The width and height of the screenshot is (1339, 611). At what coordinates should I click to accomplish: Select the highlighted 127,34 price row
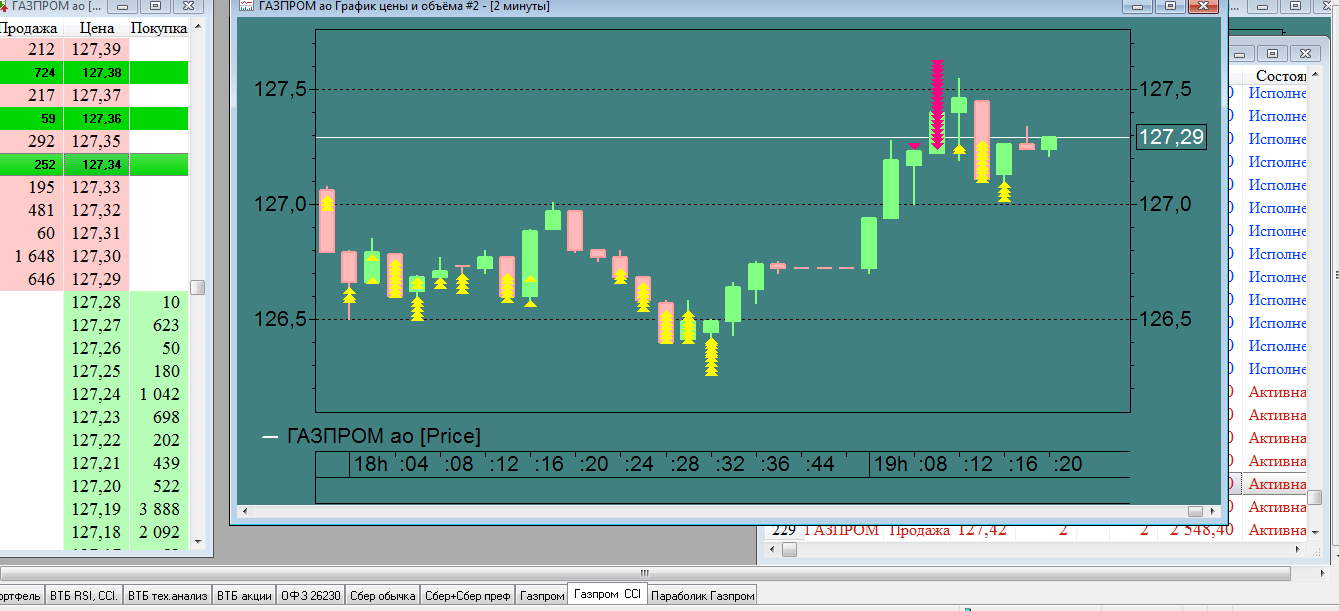pyautogui.click(x=94, y=164)
